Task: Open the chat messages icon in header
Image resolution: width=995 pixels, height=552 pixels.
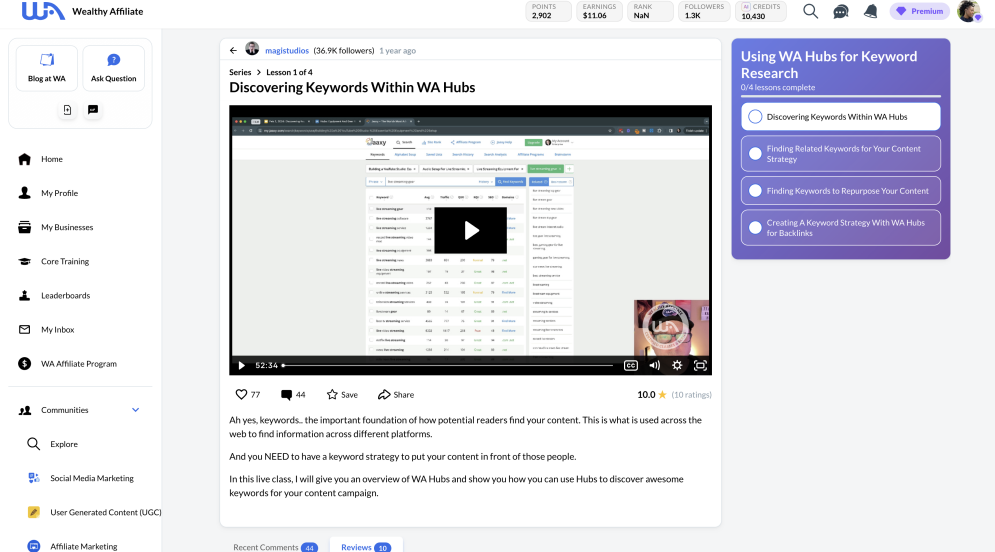Action: pyautogui.click(x=841, y=11)
